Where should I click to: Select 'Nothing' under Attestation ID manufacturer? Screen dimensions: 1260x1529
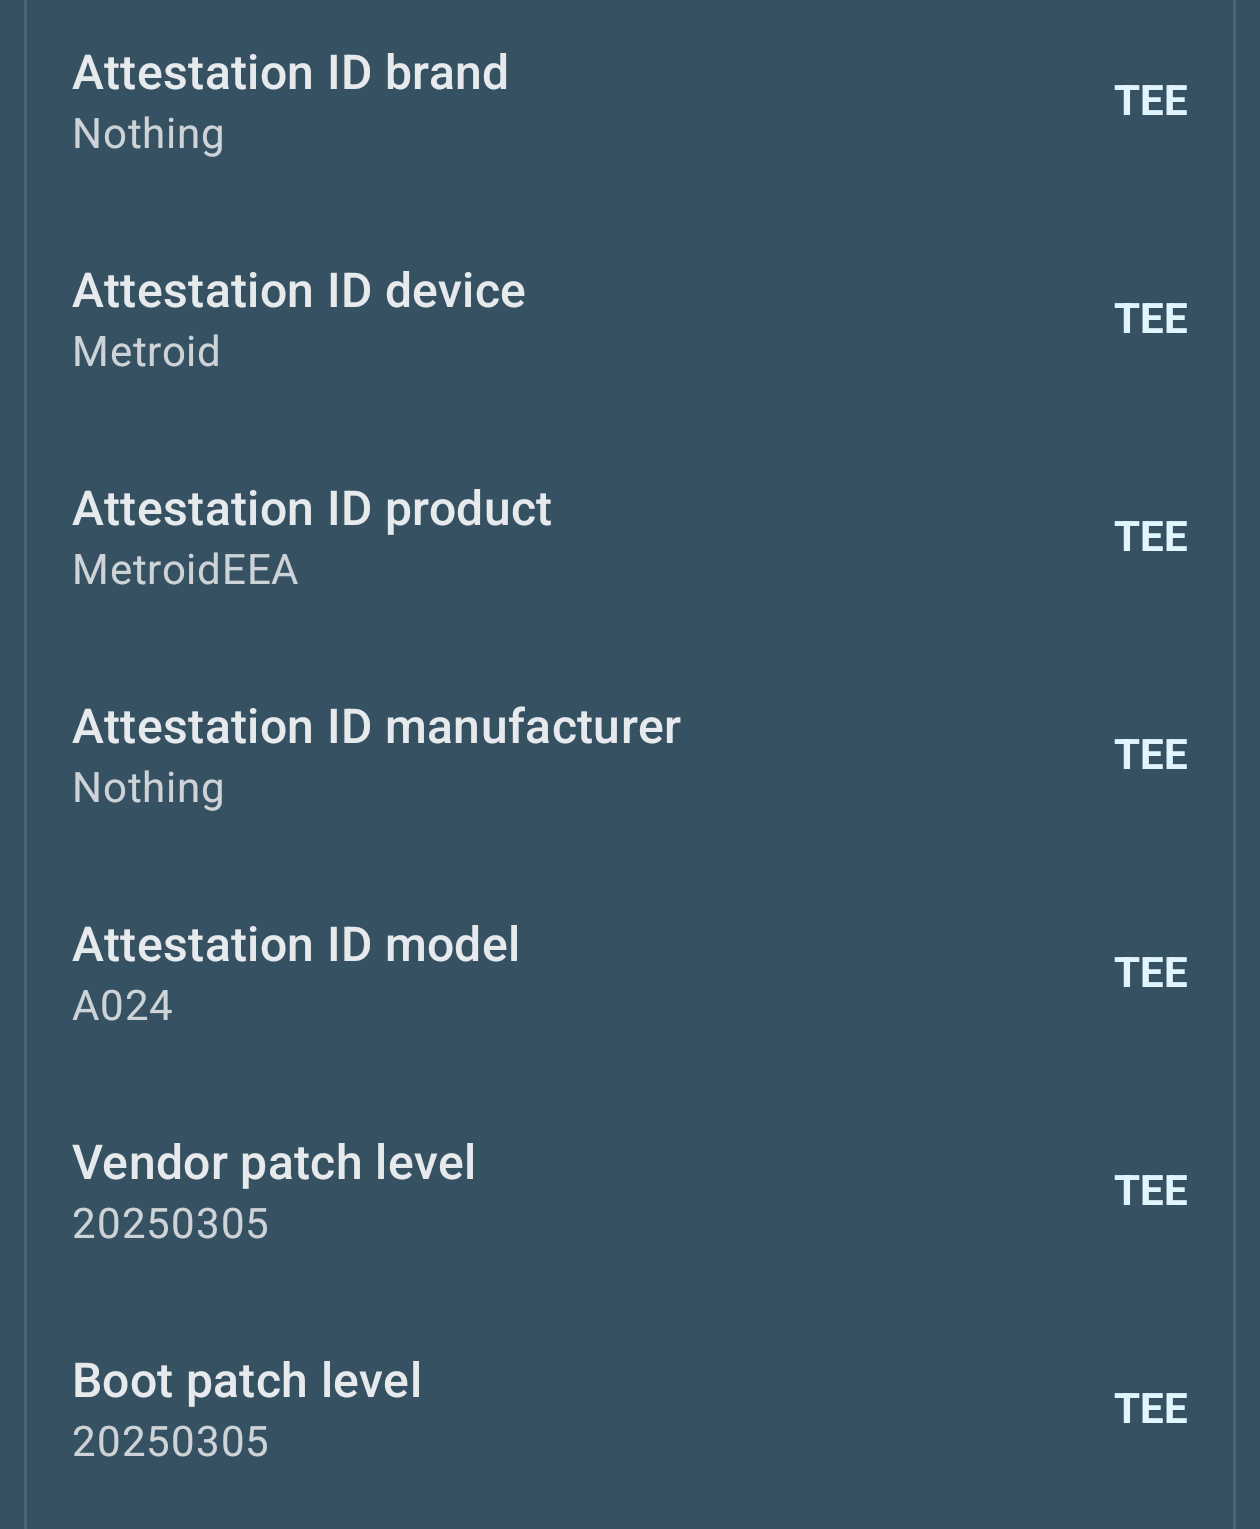(x=148, y=788)
